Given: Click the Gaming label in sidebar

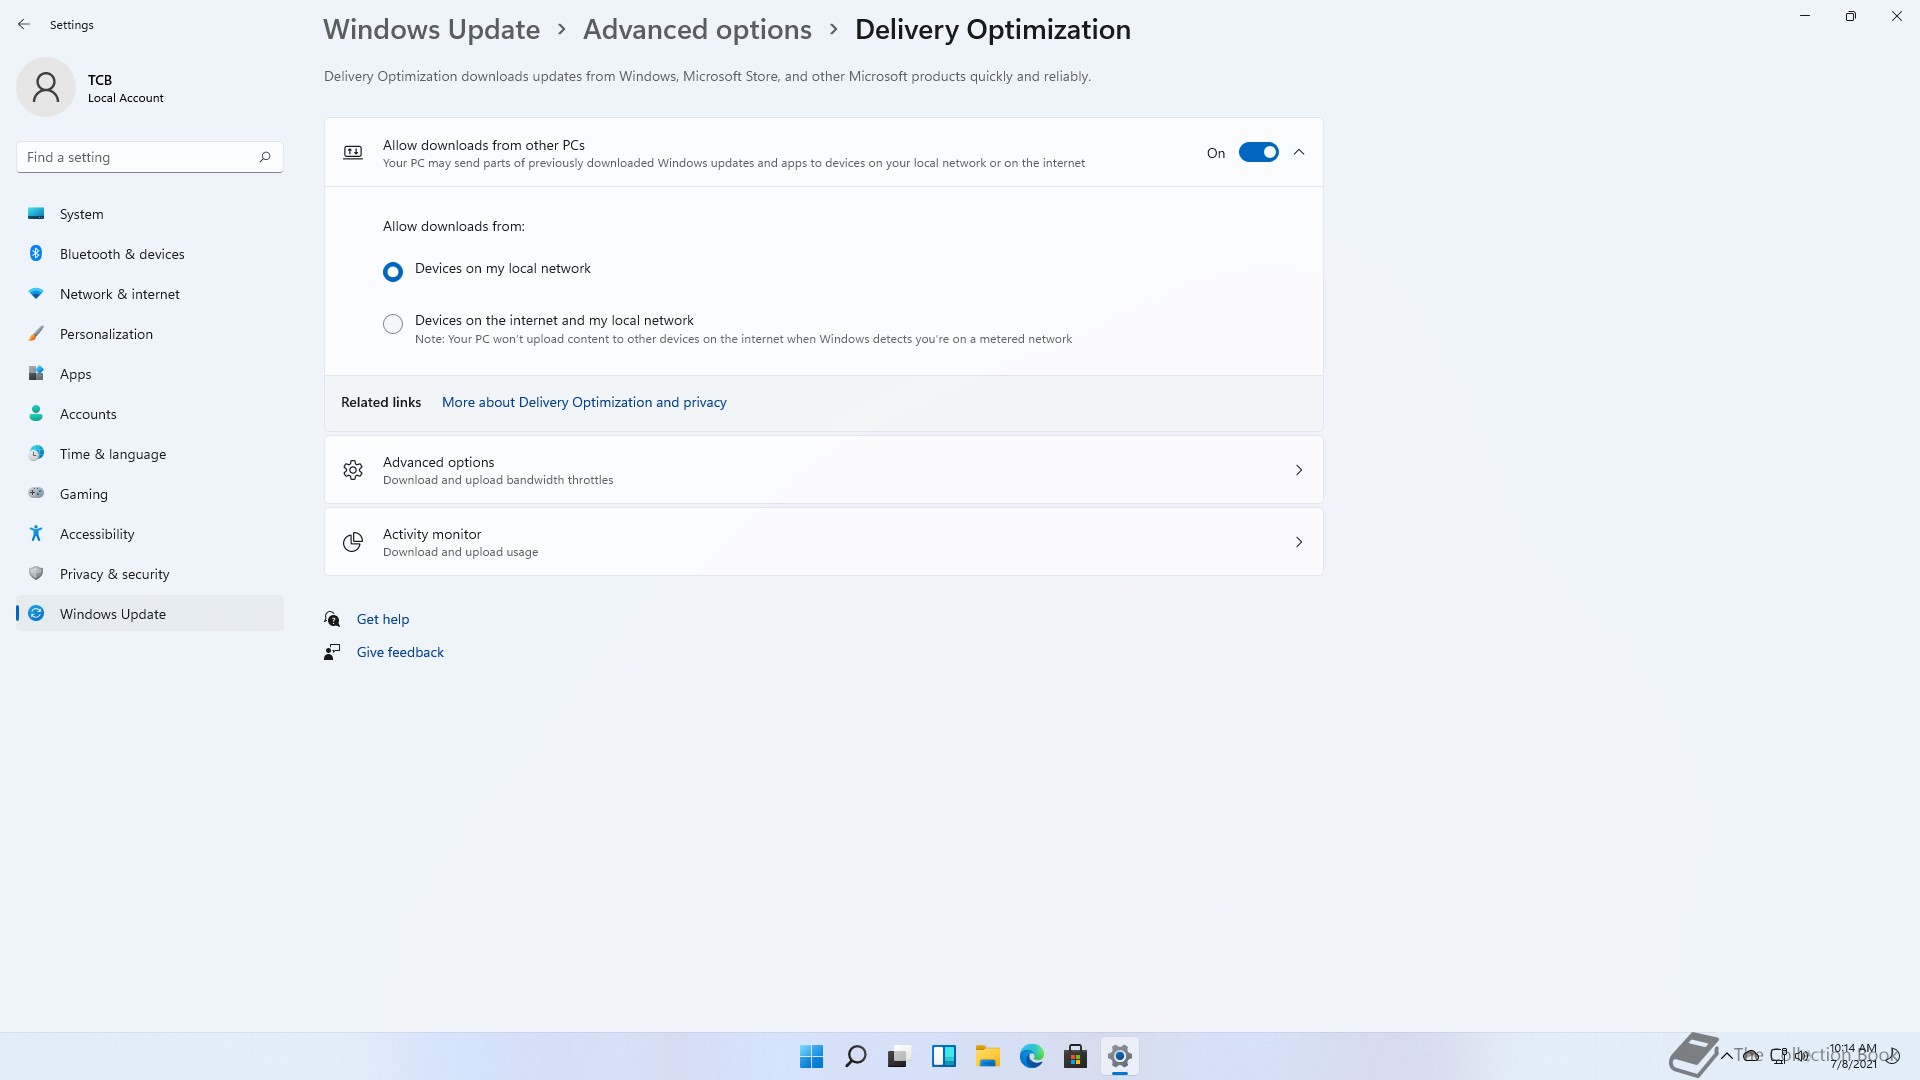Looking at the screenshot, I should [x=84, y=494].
